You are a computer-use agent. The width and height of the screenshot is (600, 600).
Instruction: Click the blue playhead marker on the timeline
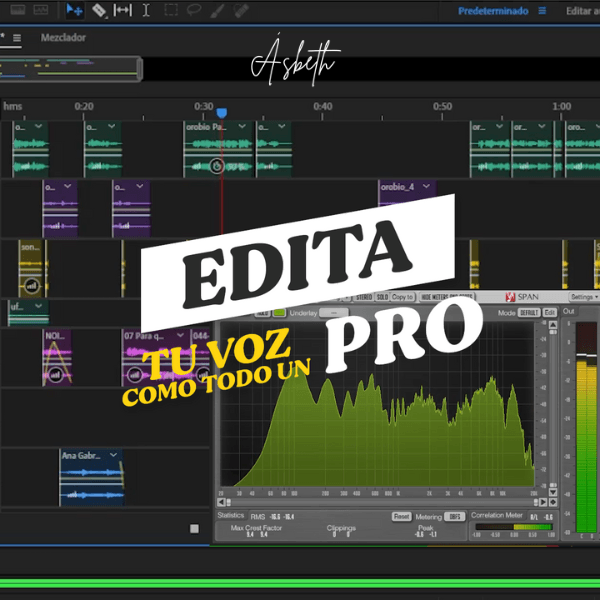(222, 113)
